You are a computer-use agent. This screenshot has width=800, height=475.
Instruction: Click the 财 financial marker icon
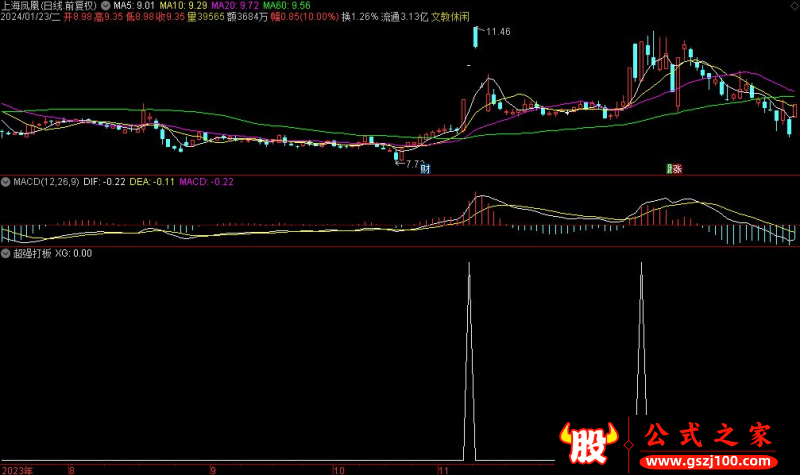click(425, 169)
